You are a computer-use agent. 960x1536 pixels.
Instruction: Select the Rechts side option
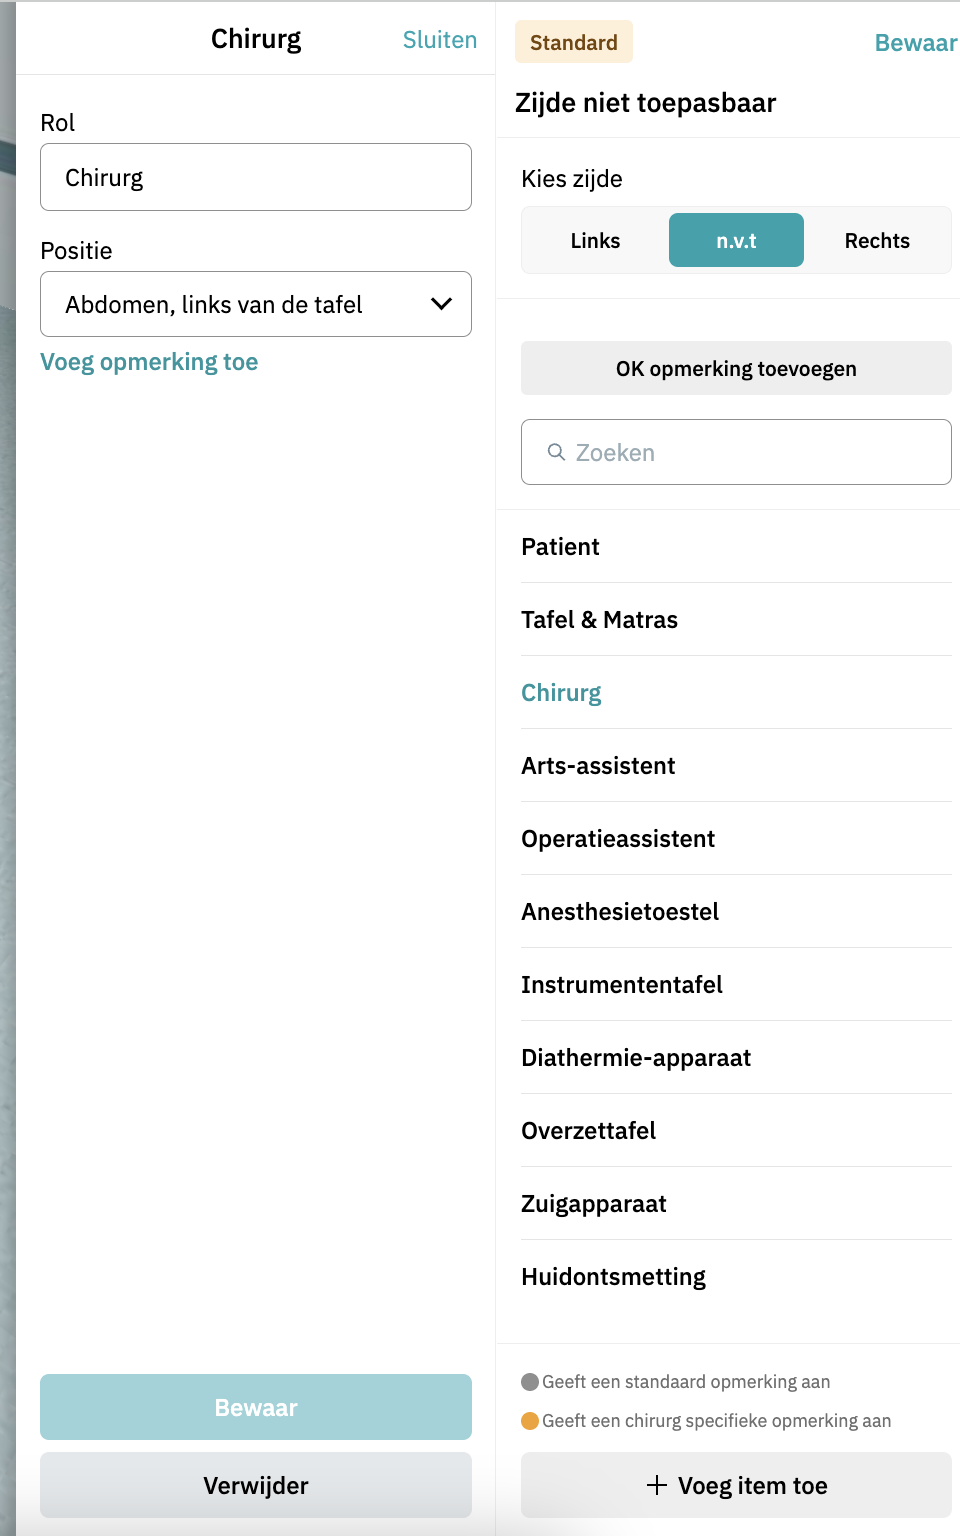click(877, 241)
